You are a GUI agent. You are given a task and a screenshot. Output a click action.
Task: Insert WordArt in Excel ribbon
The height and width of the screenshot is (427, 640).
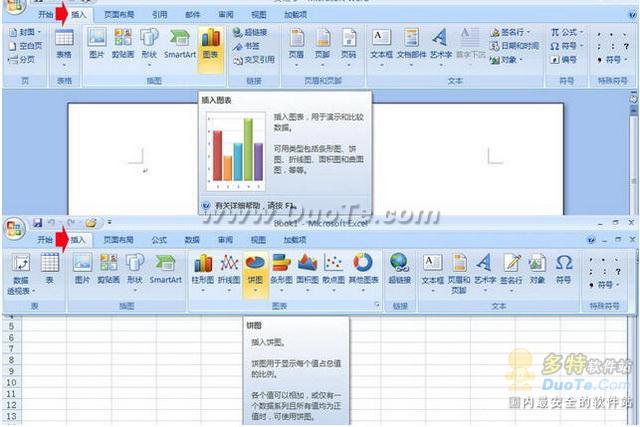pyautogui.click(x=485, y=272)
